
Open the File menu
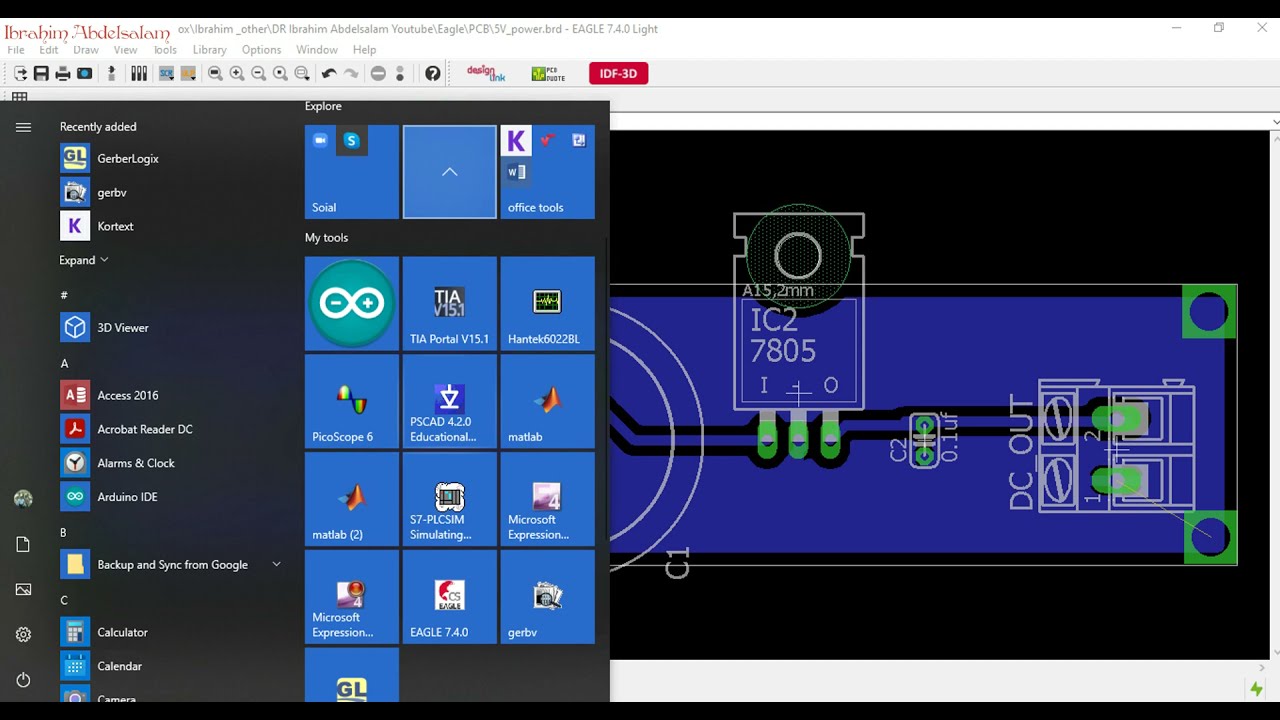(x=16, y=49)
